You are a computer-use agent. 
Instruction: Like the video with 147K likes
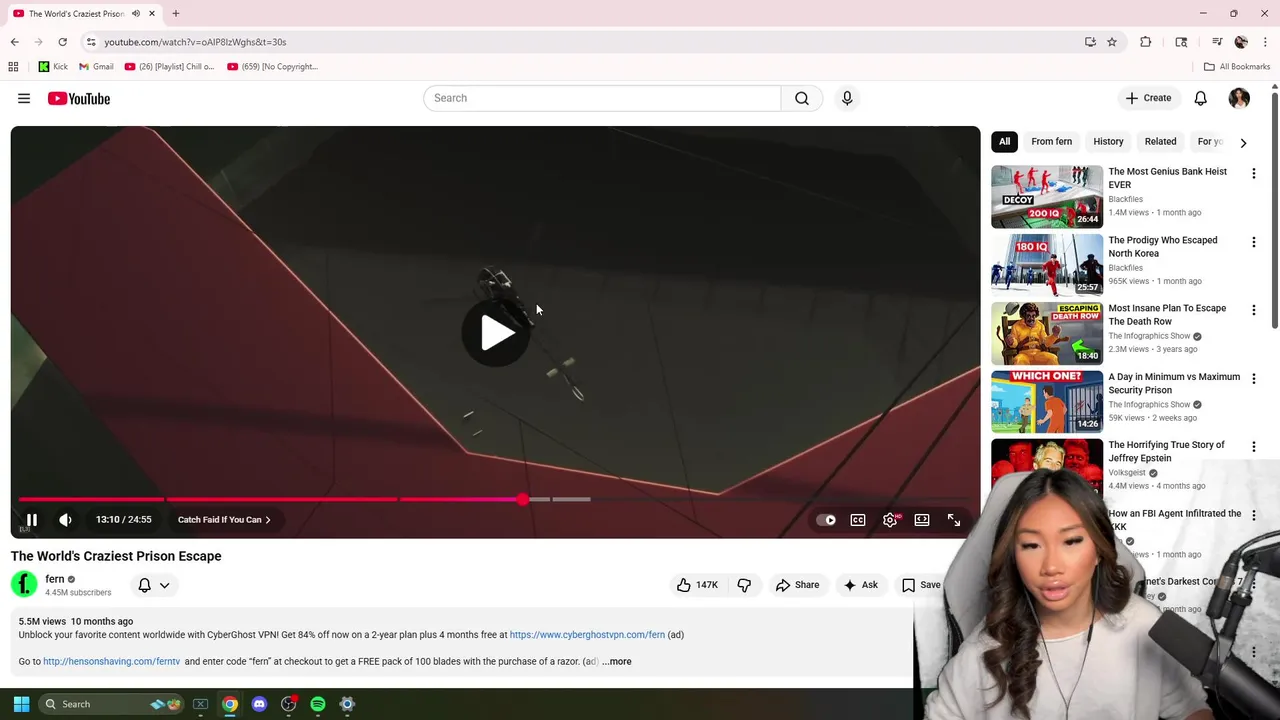coord(699,585)
